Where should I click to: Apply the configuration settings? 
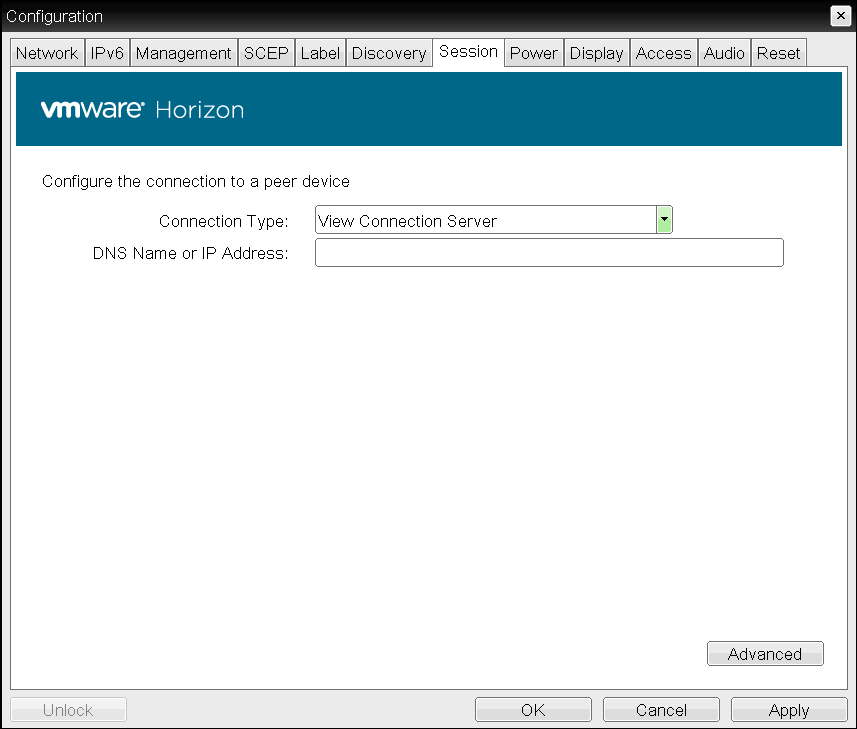789,710
